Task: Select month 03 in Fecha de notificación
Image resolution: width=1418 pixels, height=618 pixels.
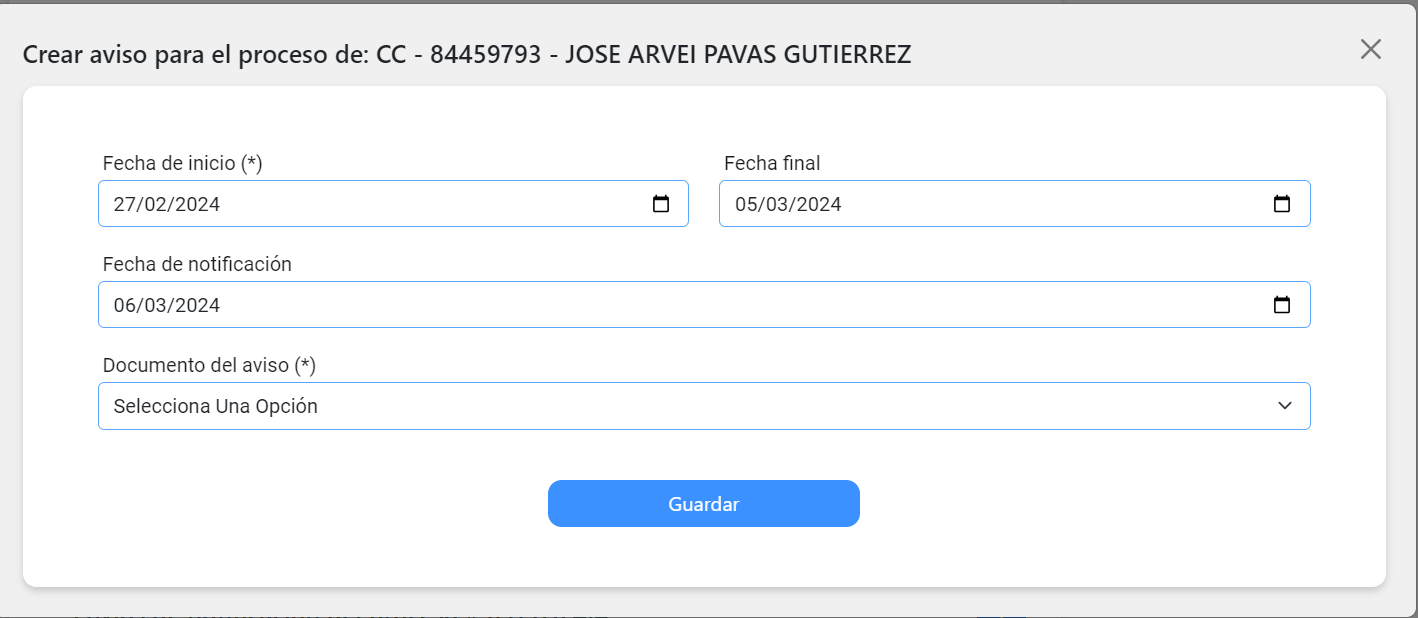Action: (x=154, y=305)
